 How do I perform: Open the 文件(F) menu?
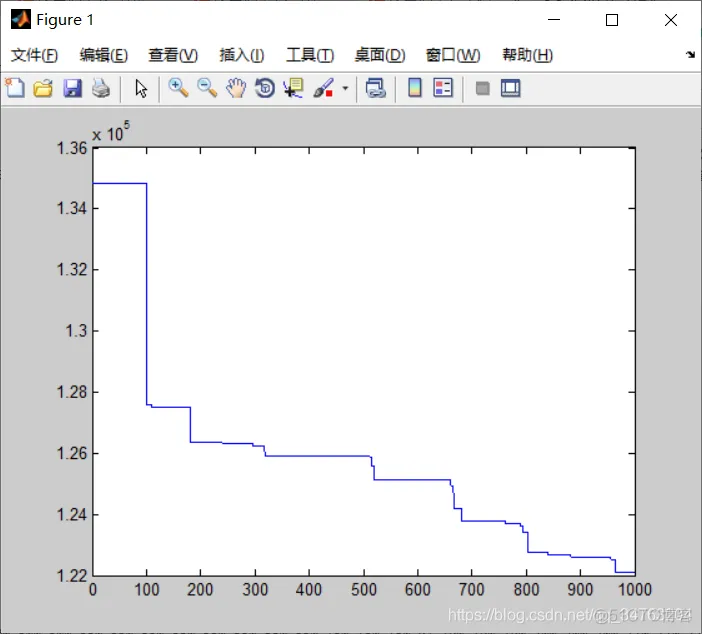[34, 55]
